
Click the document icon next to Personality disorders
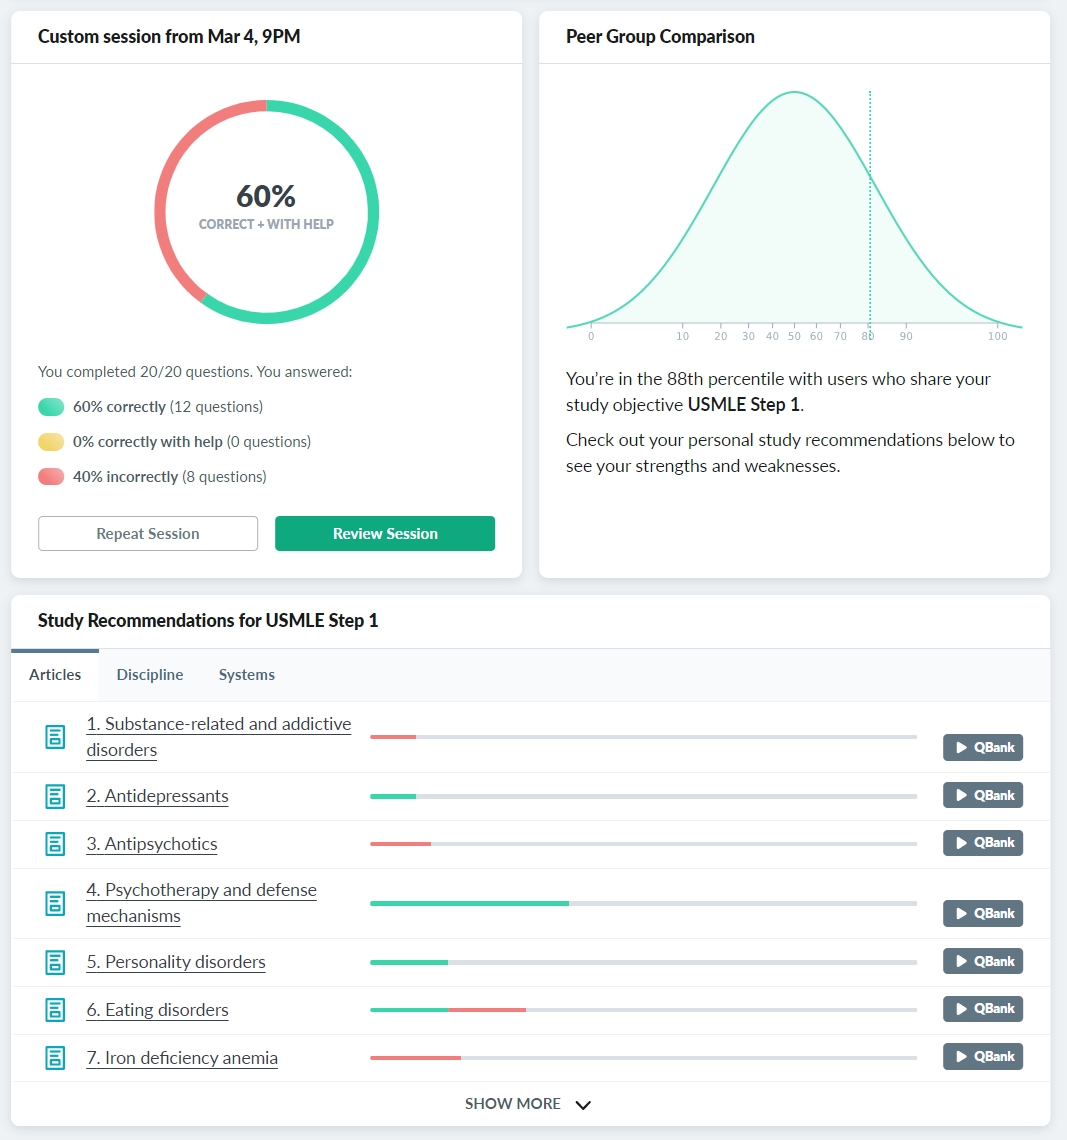[x=55, y=962]
